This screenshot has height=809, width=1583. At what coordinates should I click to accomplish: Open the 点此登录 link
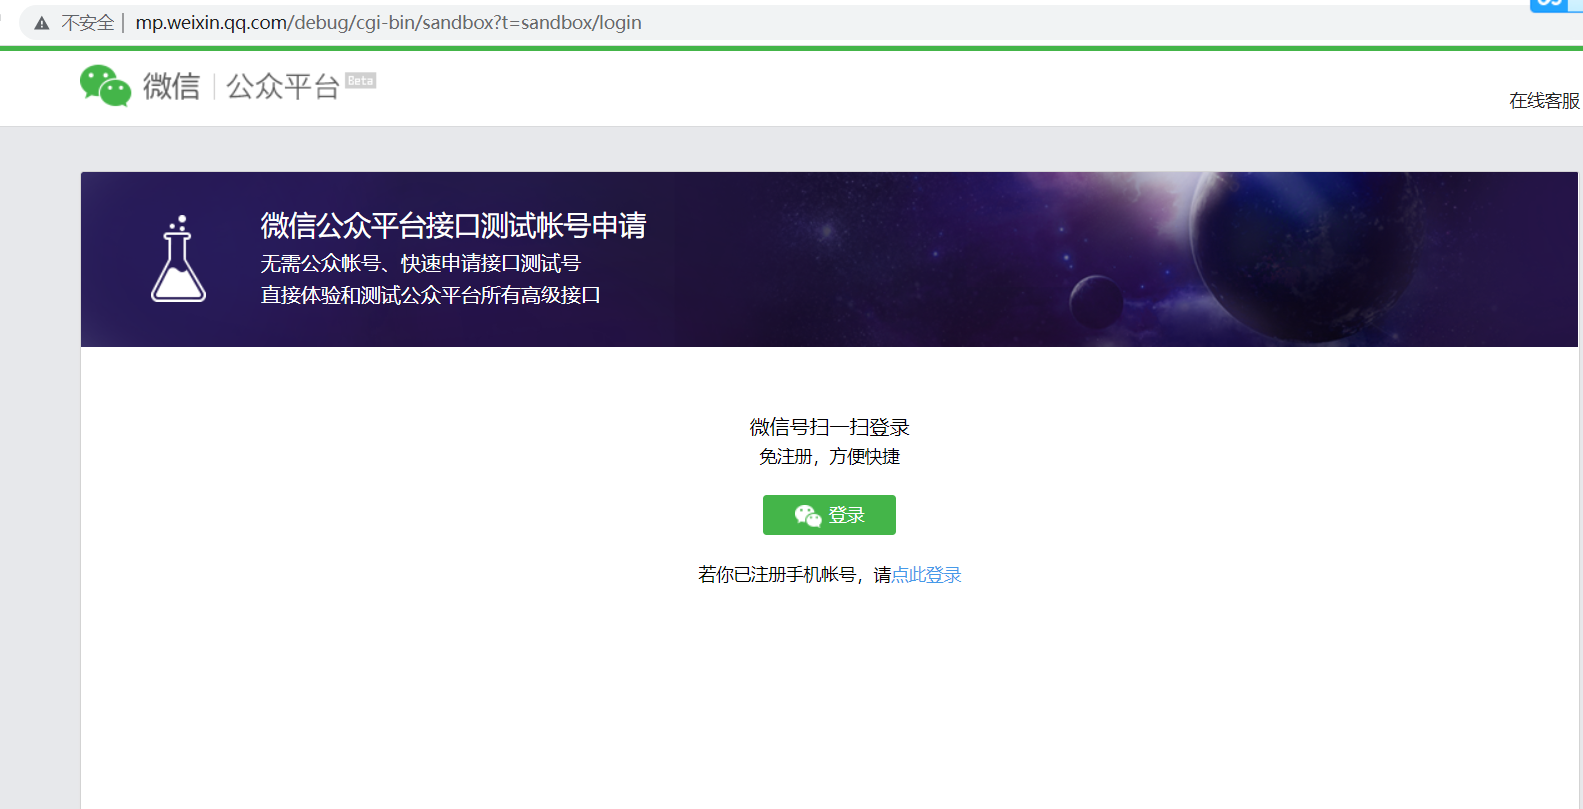926,575
